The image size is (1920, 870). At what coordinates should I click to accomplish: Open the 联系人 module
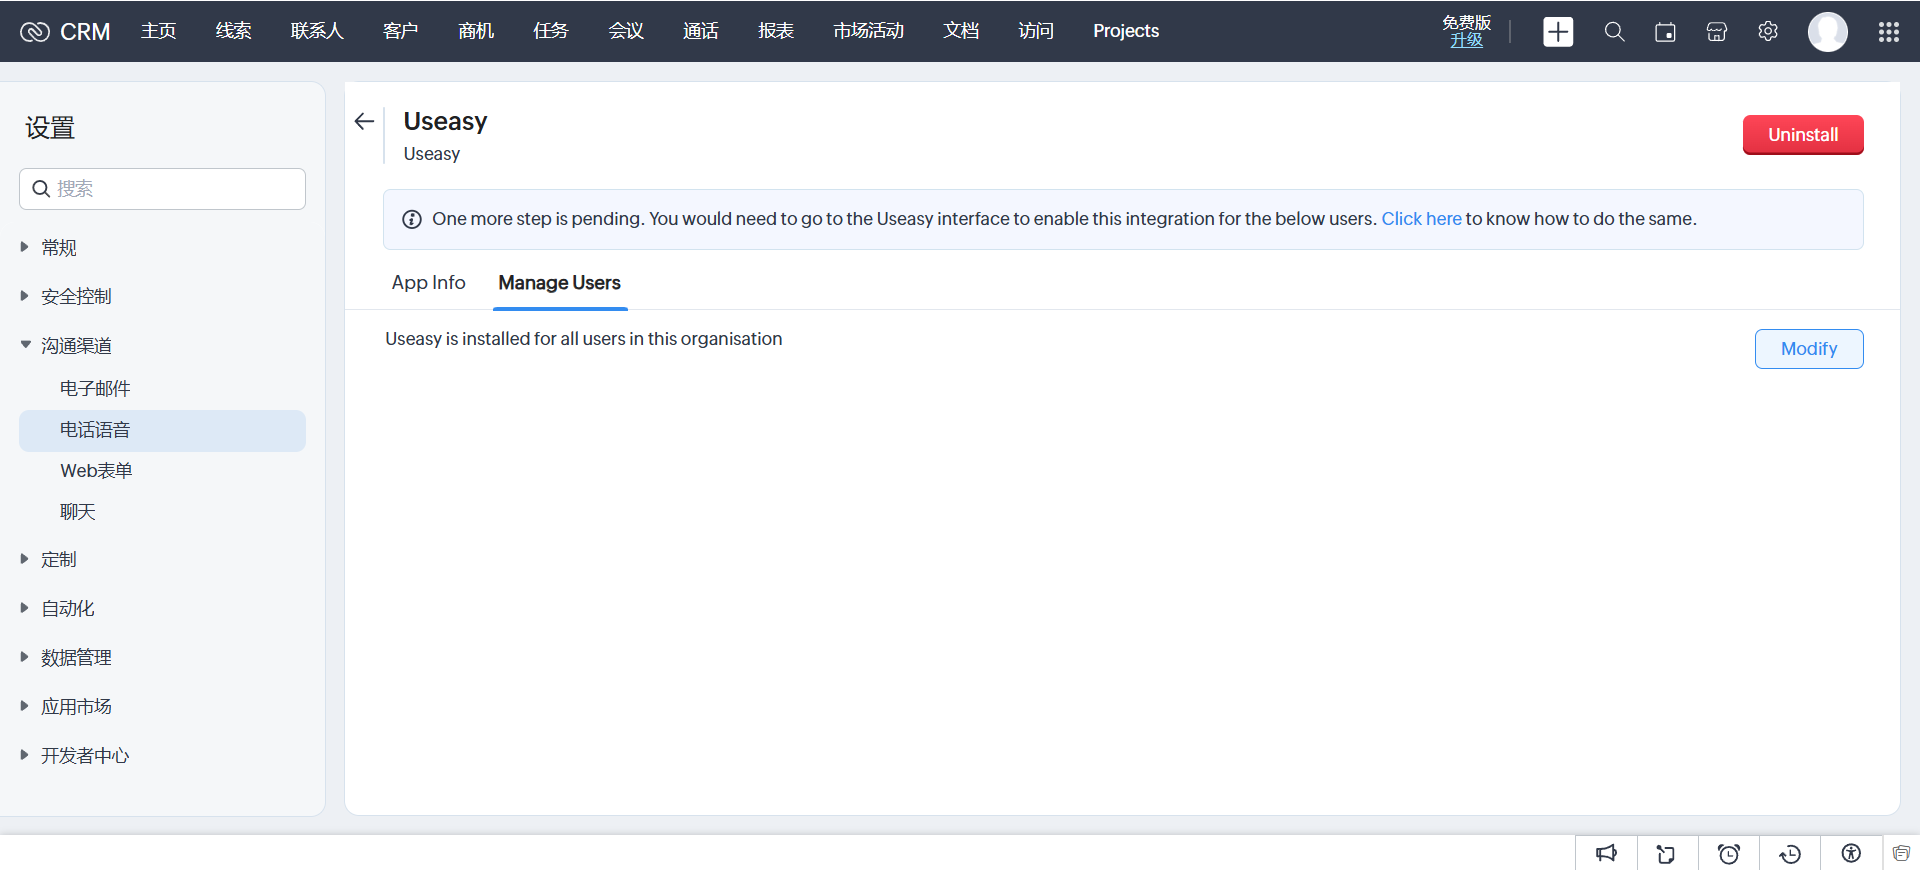[x=317, y=31]
